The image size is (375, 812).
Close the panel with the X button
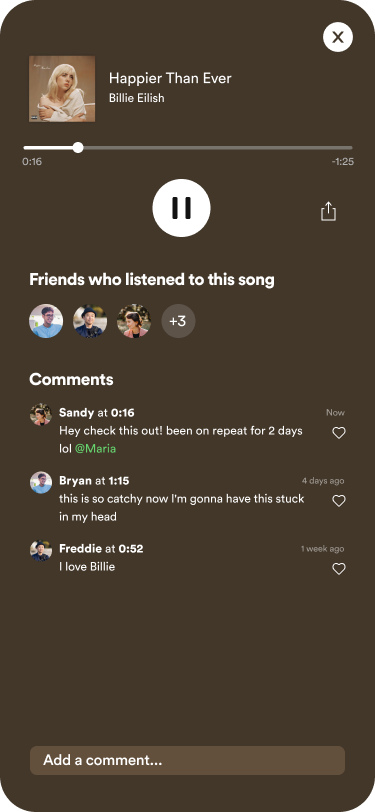pyautogui.click(x=338, y=37)
